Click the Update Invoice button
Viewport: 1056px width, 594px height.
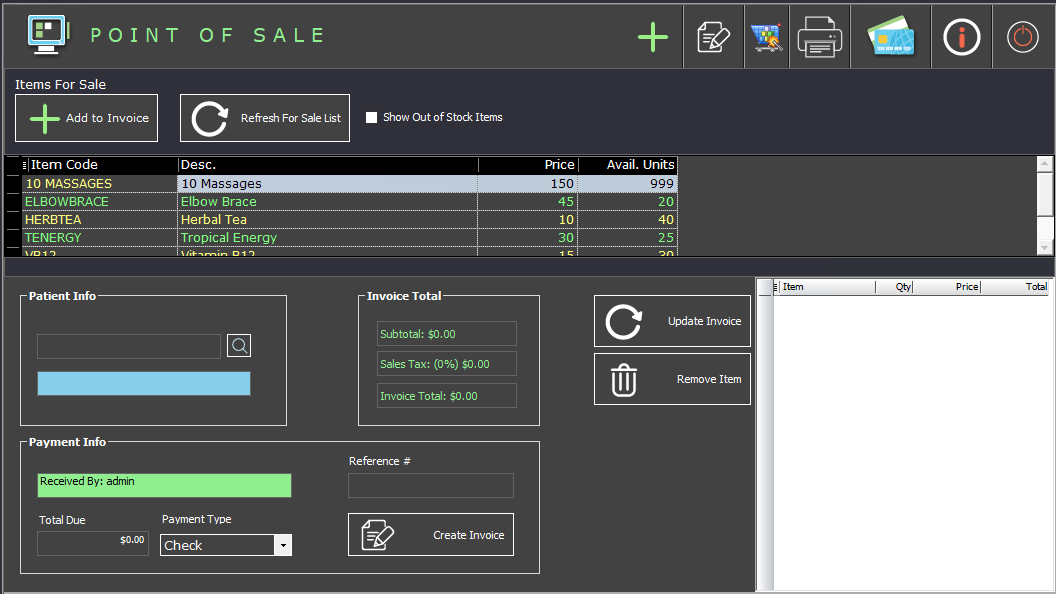pyautogui.click(x=672, y=321)
